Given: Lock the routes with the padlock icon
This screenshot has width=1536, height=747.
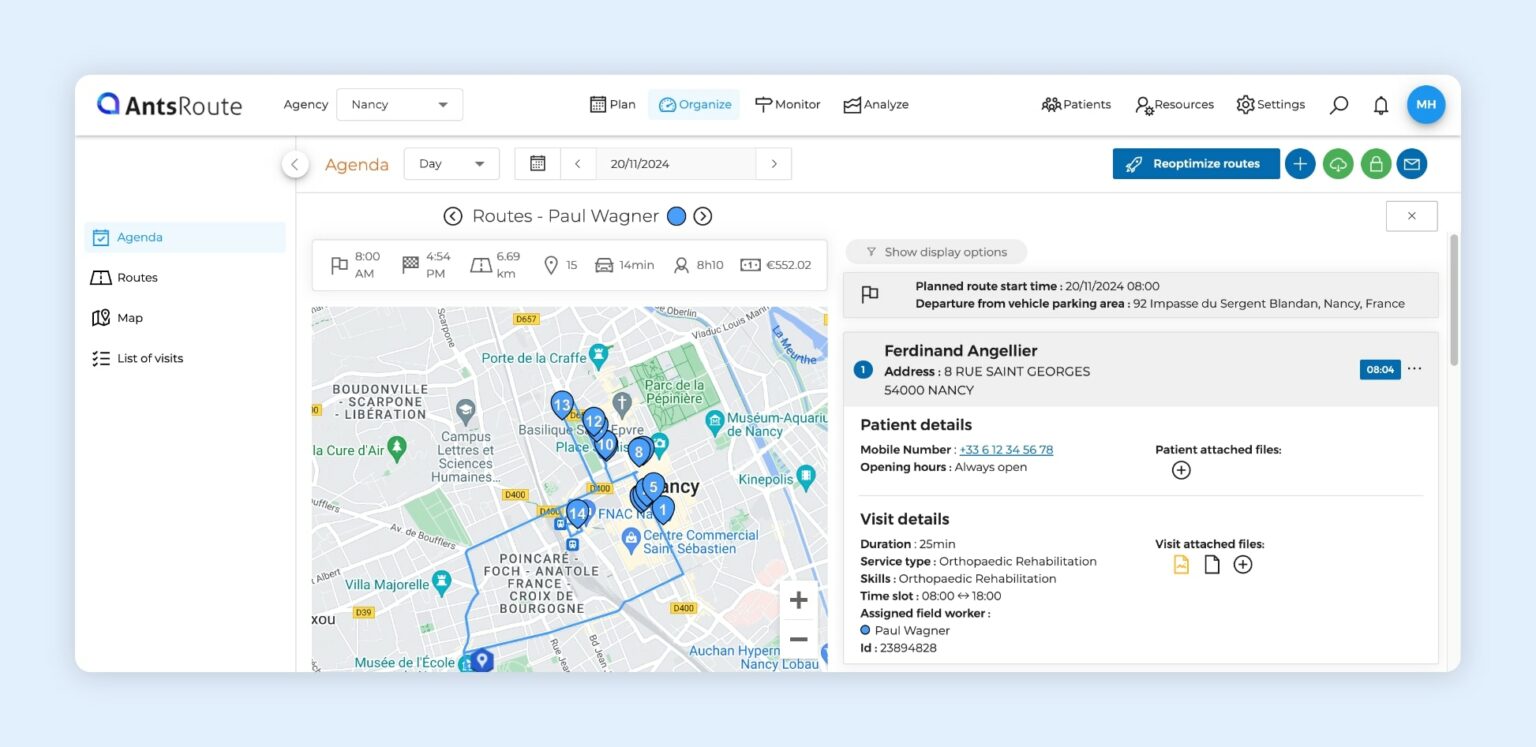Looking at the screenshot, I should click(x=1375, y=163).
